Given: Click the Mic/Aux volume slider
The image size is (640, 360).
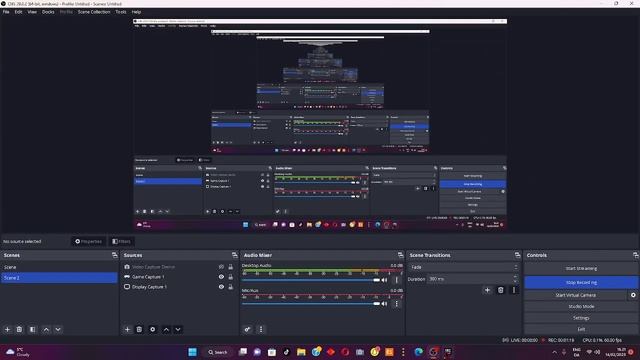Looking at the screenshot, I should tap(311, 304).
